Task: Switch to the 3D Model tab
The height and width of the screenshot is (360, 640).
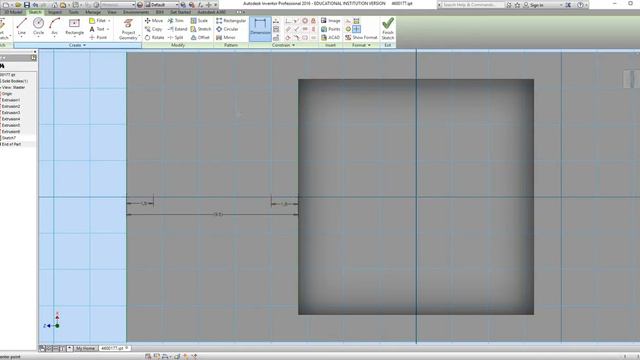Action: coord(13,12)
